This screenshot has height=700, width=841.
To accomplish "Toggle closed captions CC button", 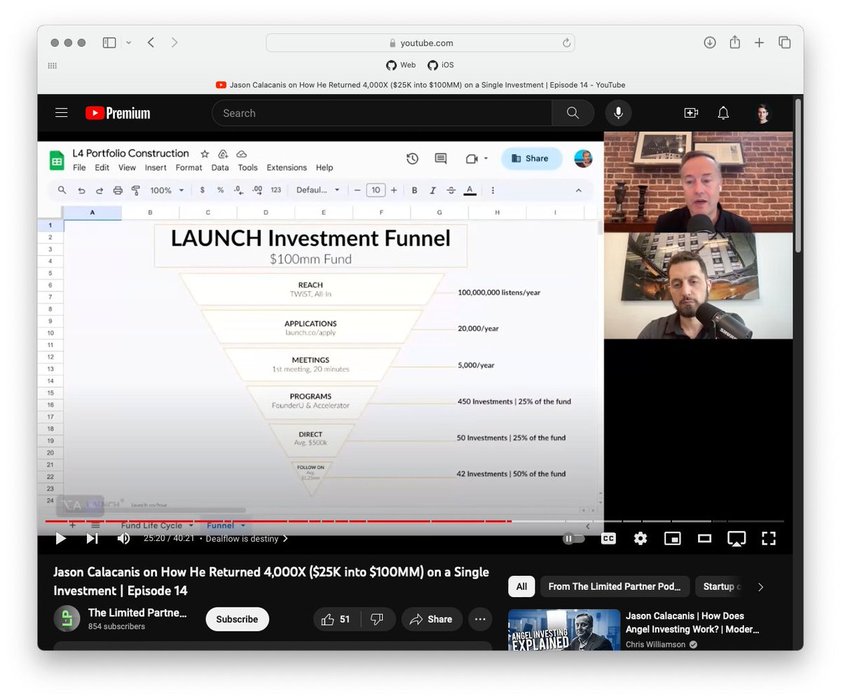I will click(608, 538).
